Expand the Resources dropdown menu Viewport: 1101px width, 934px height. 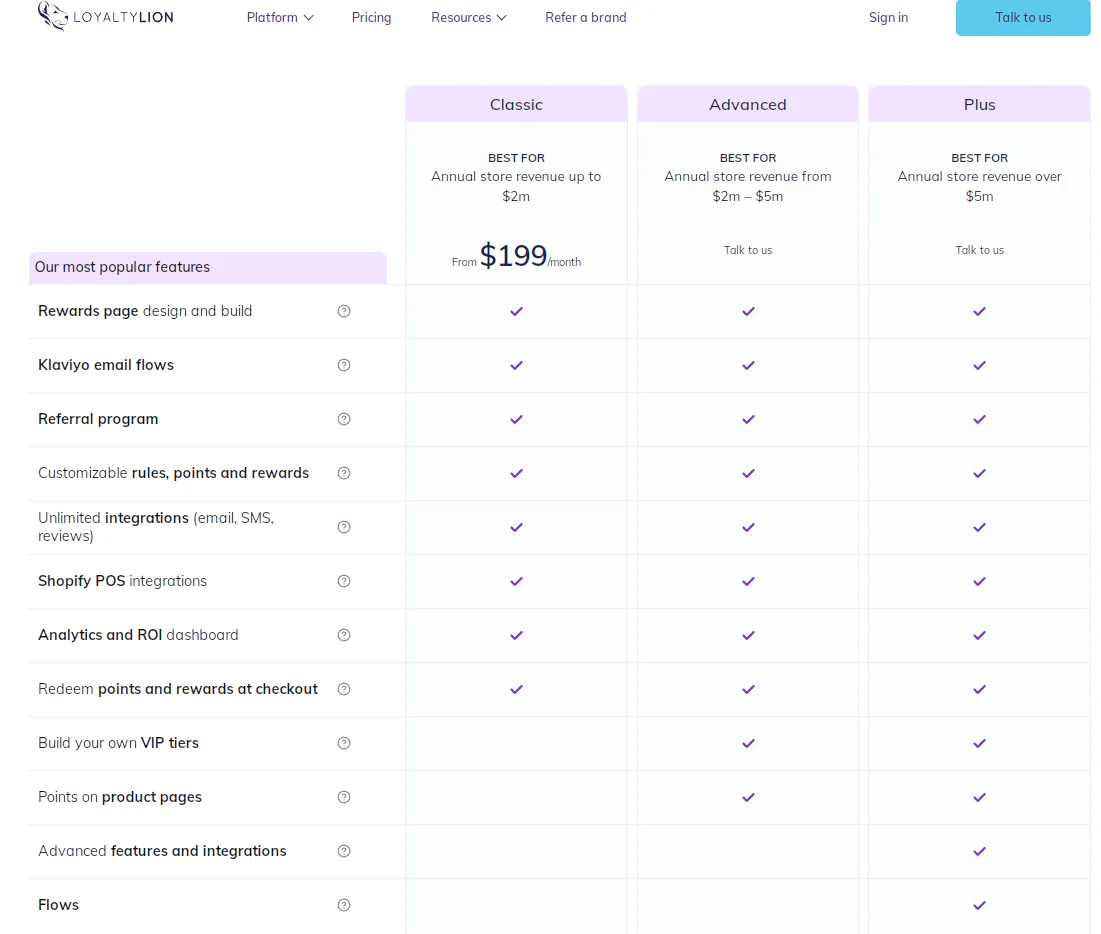point(468,18)
